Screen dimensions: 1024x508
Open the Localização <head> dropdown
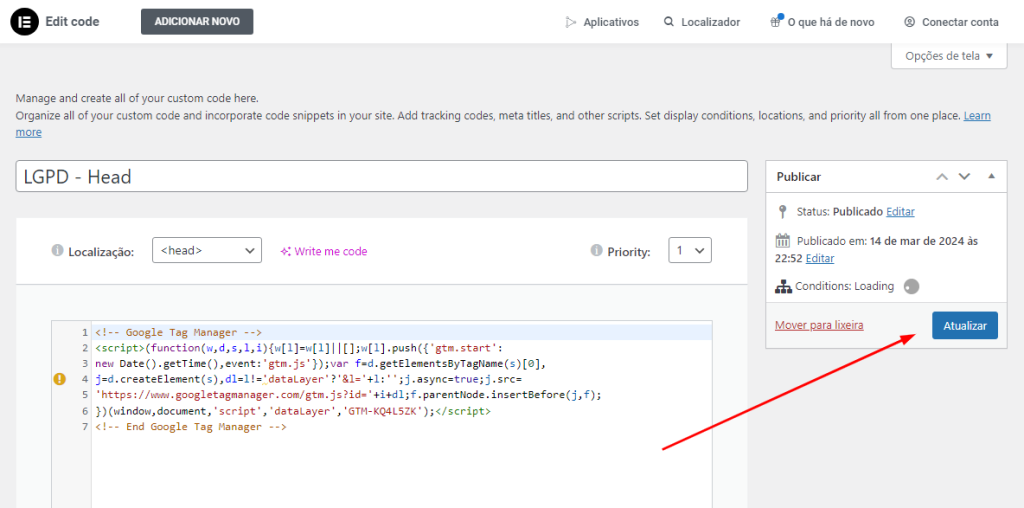207,250
